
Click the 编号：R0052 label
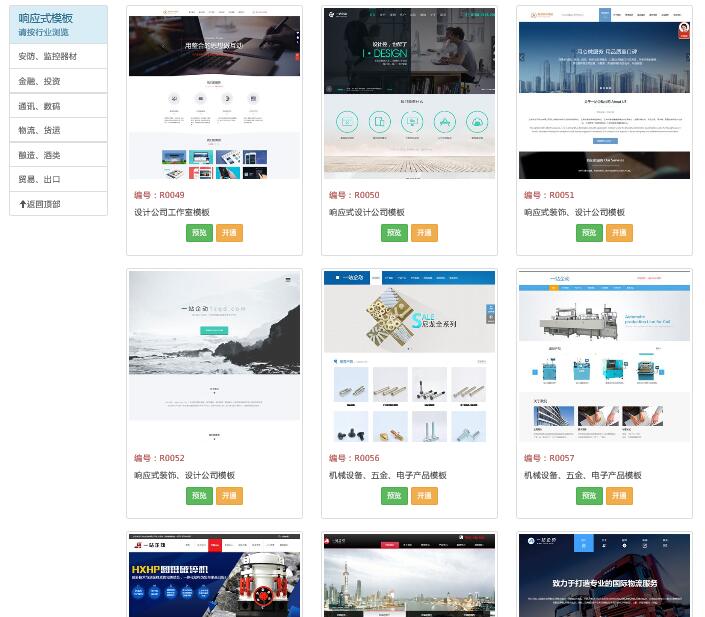pos(159,458)
